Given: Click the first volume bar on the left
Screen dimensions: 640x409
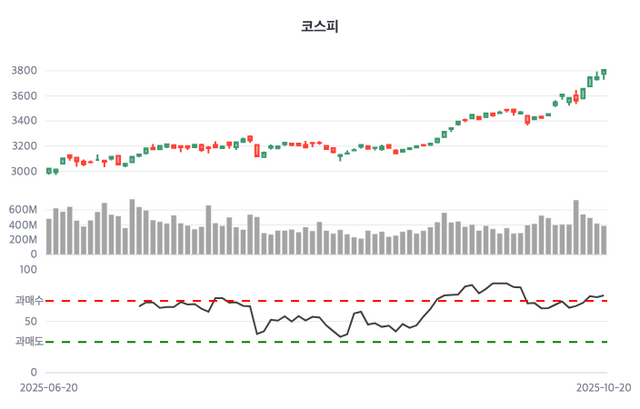Looking at the screenshot, I should [x=49, y=237].
